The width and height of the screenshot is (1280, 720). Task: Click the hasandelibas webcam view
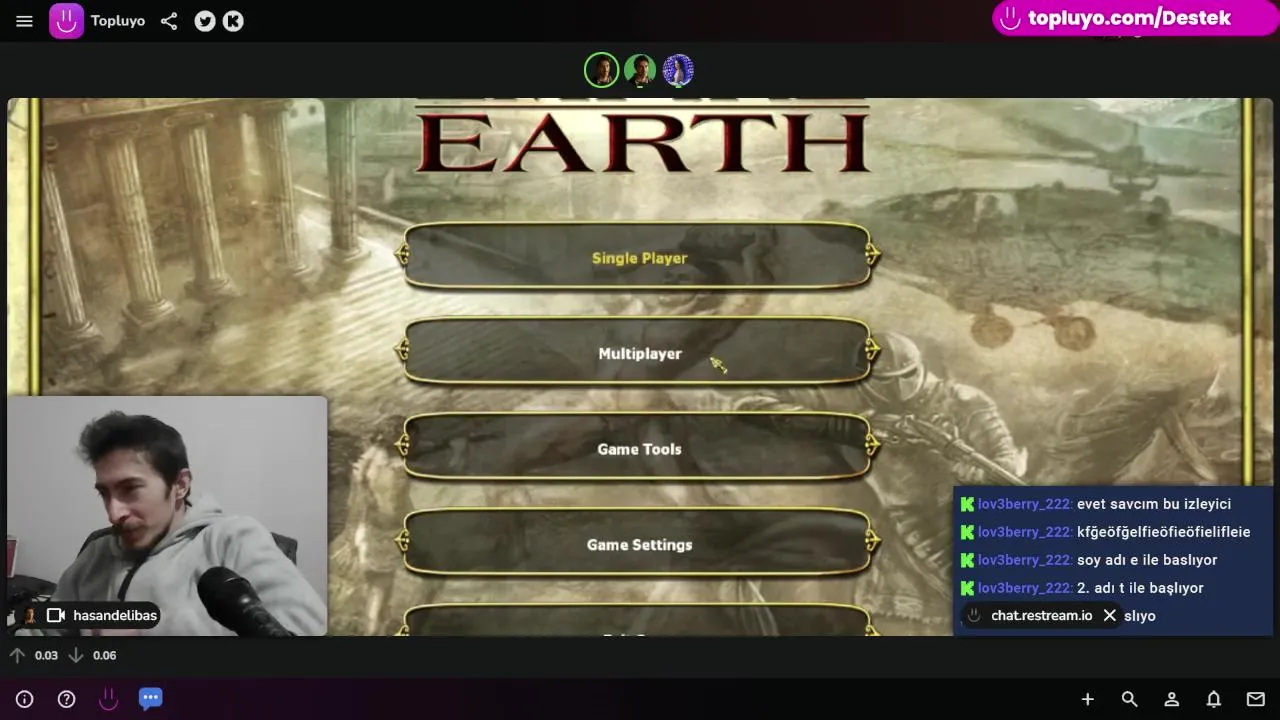(x=167, y=516)
